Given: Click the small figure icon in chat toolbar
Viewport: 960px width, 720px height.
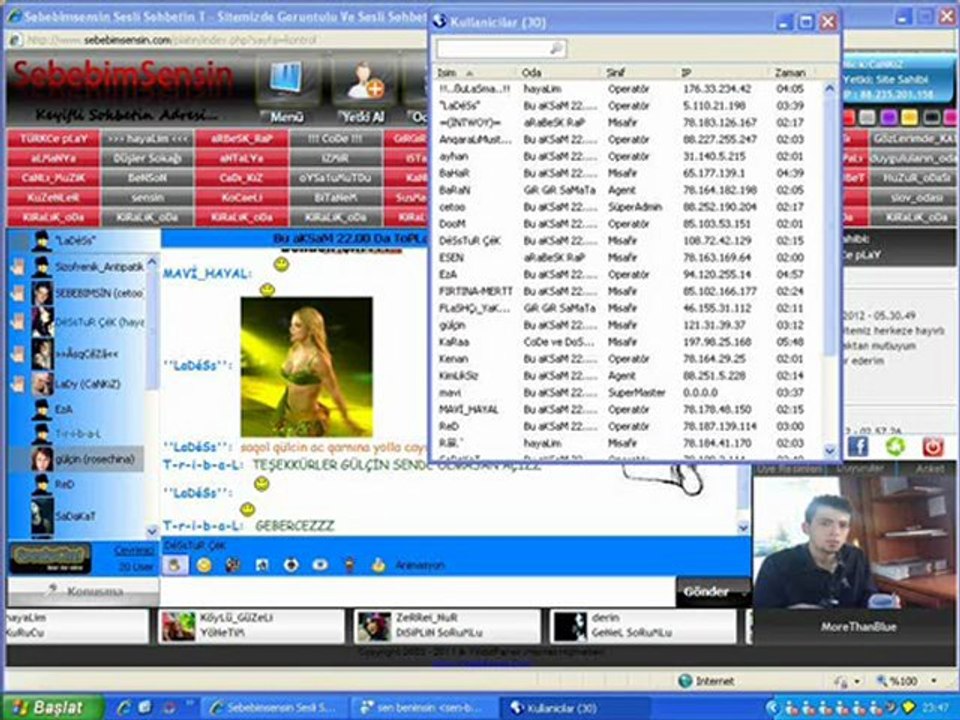Looking at the screenshot, I should pyautogui.click(x=349, y=565).
